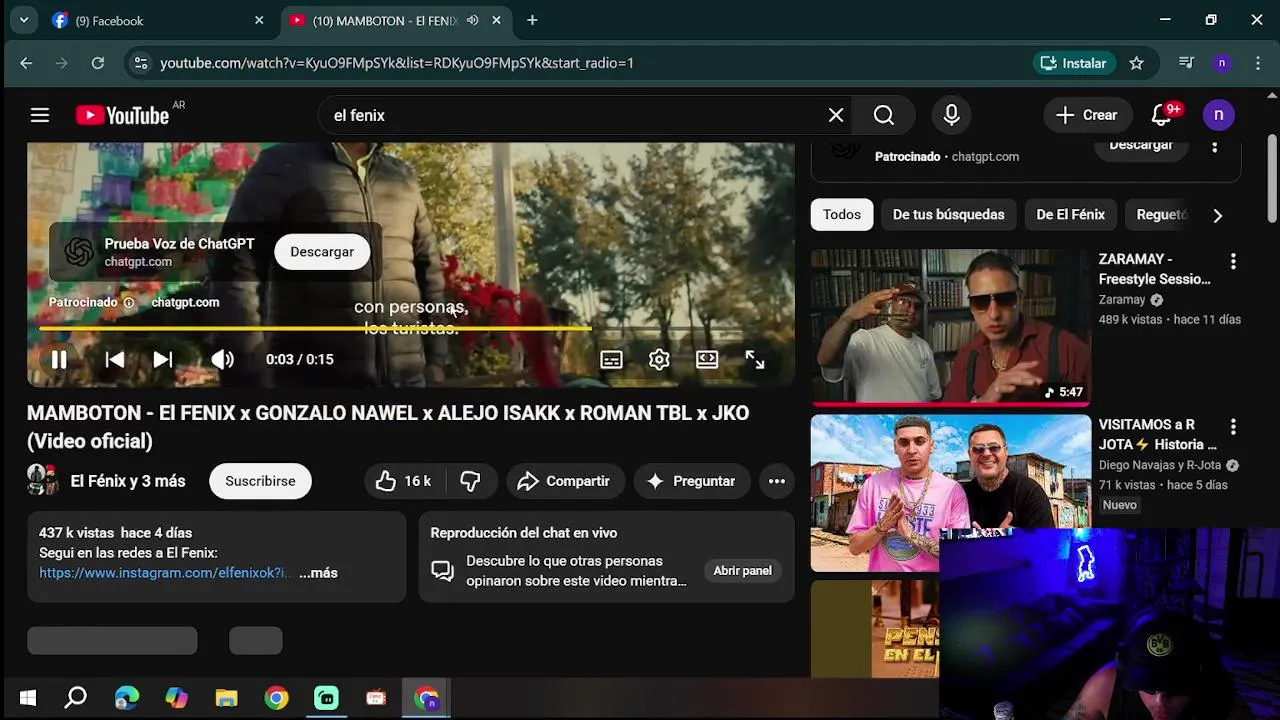Switch to theater mode

707,360
